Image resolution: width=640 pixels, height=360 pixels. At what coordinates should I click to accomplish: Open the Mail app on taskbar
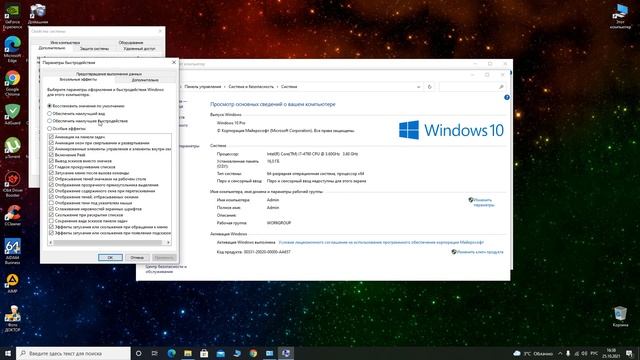tap(220, 353)
